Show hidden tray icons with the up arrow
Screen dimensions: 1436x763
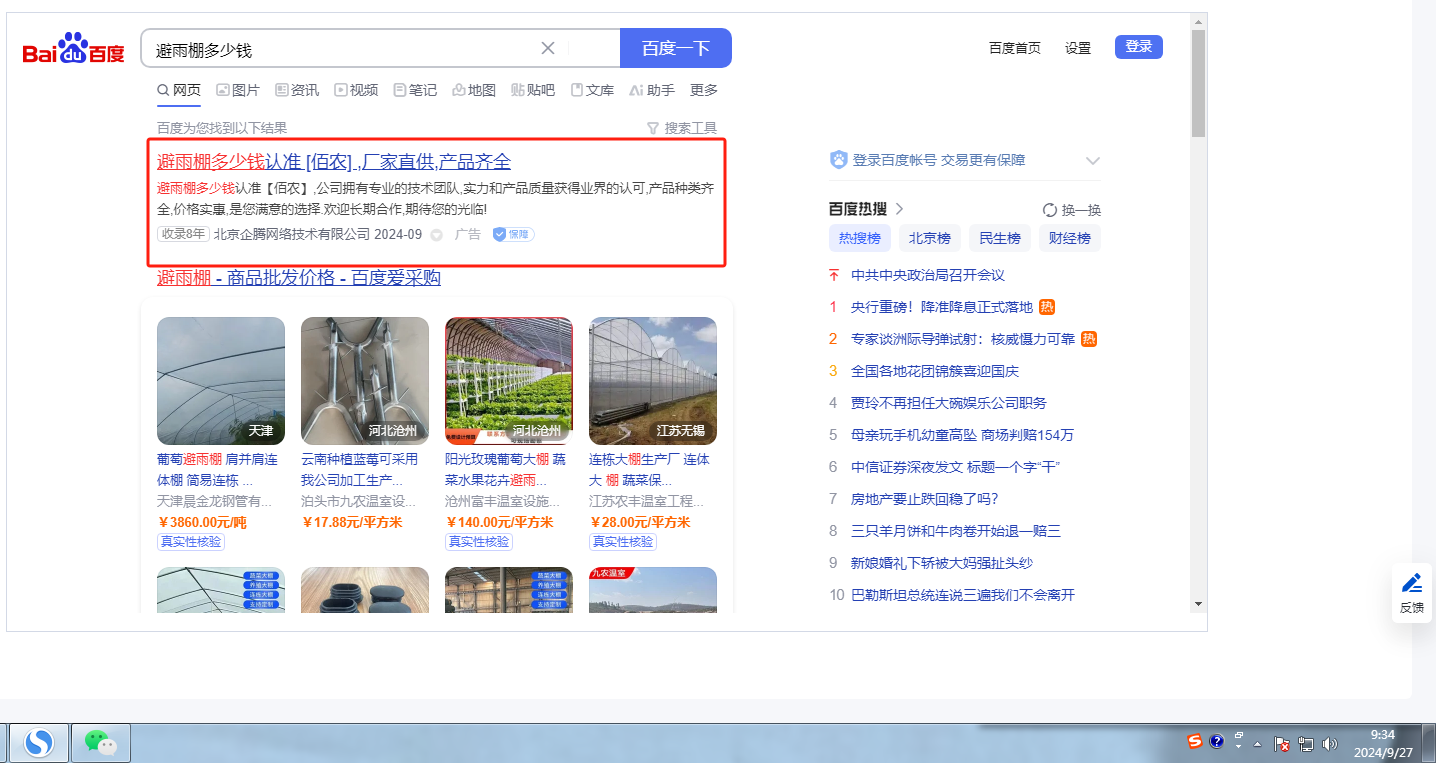1258,744
